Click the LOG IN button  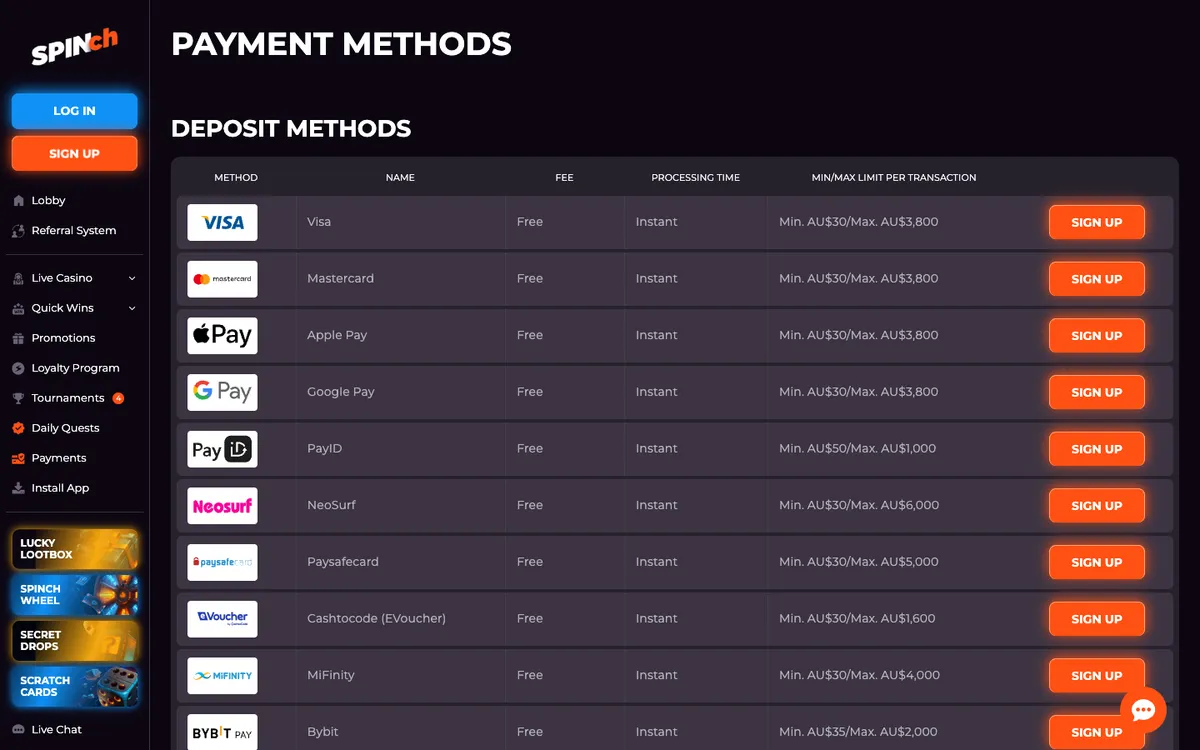pyautogui.click(x=75, y=111)
